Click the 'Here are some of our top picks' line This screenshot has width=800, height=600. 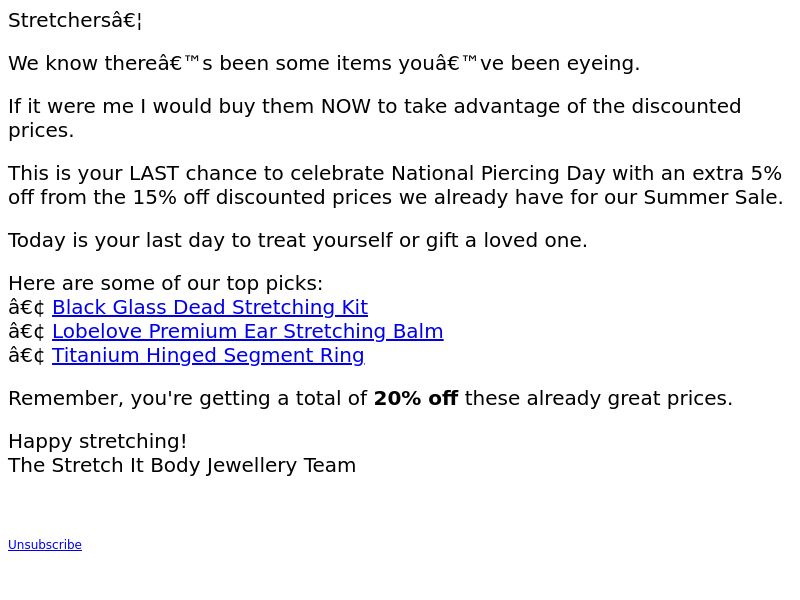pos(165,284)
